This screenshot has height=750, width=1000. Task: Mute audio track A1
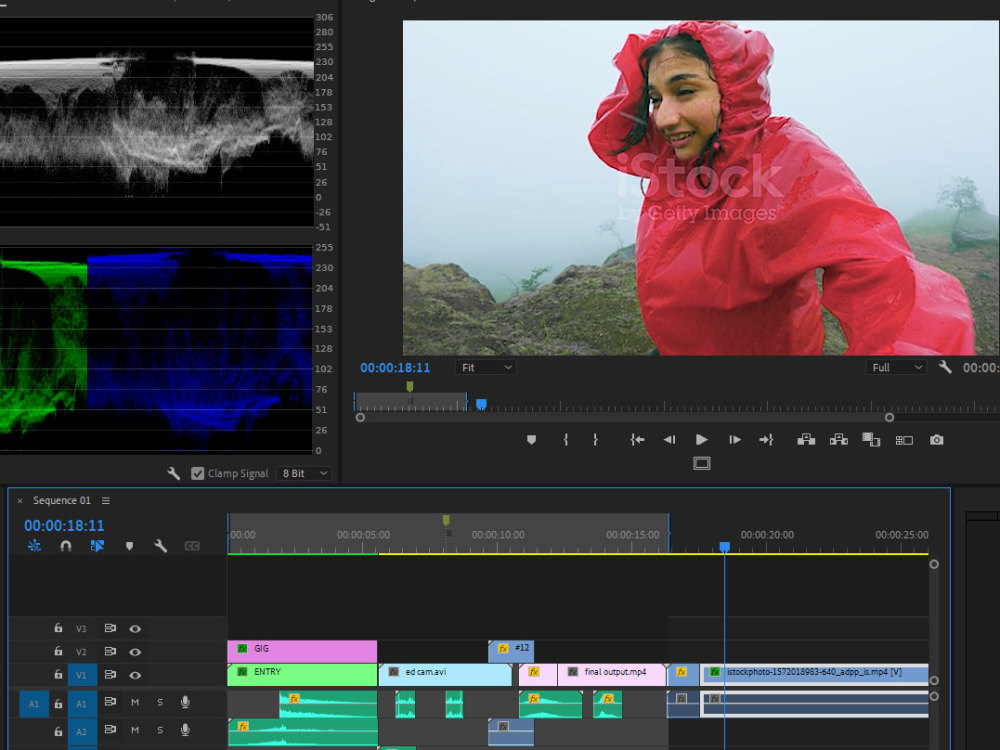(x=135, y=702)
